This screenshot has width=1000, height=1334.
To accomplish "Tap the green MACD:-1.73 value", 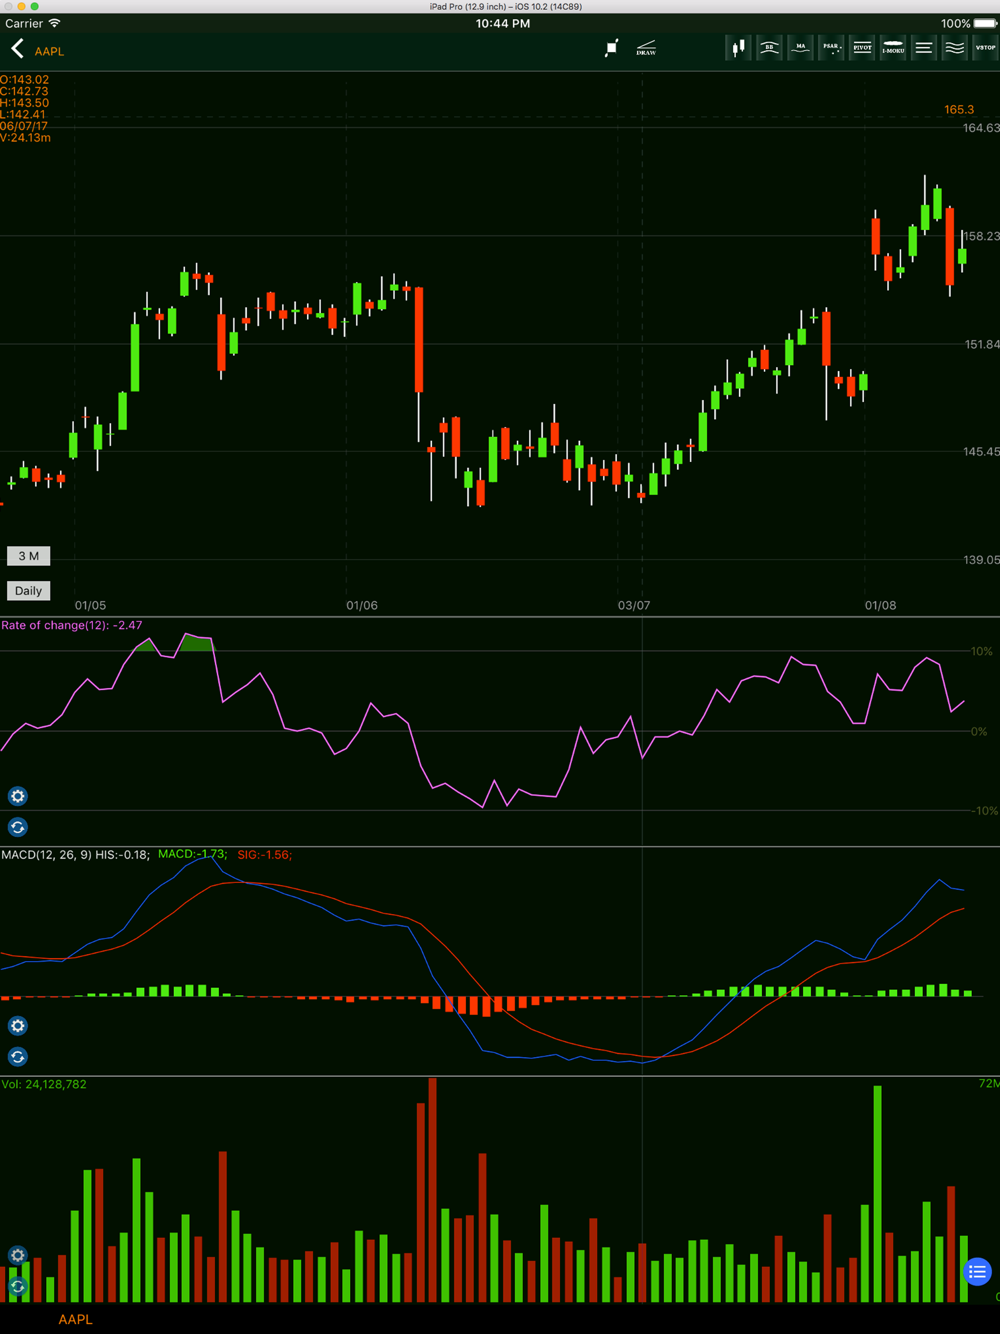I will click(192, 854).
